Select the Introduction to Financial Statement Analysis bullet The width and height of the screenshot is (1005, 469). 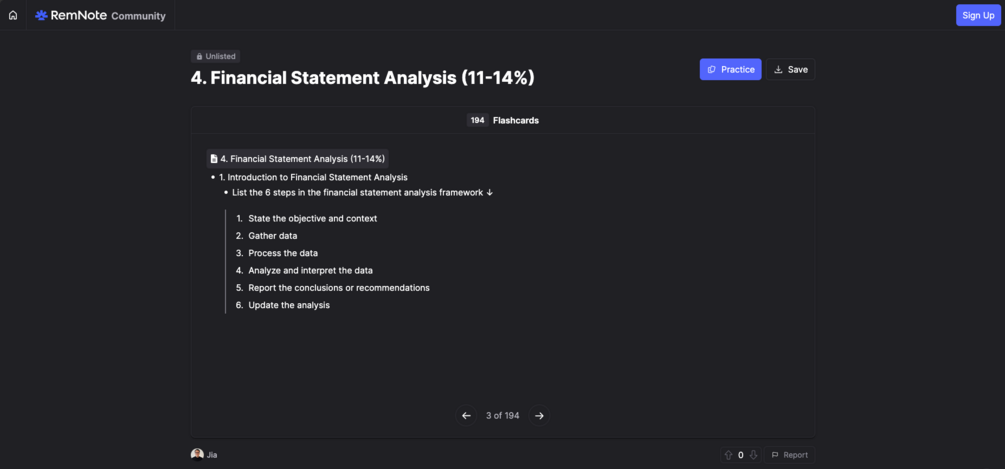point(313,177)
